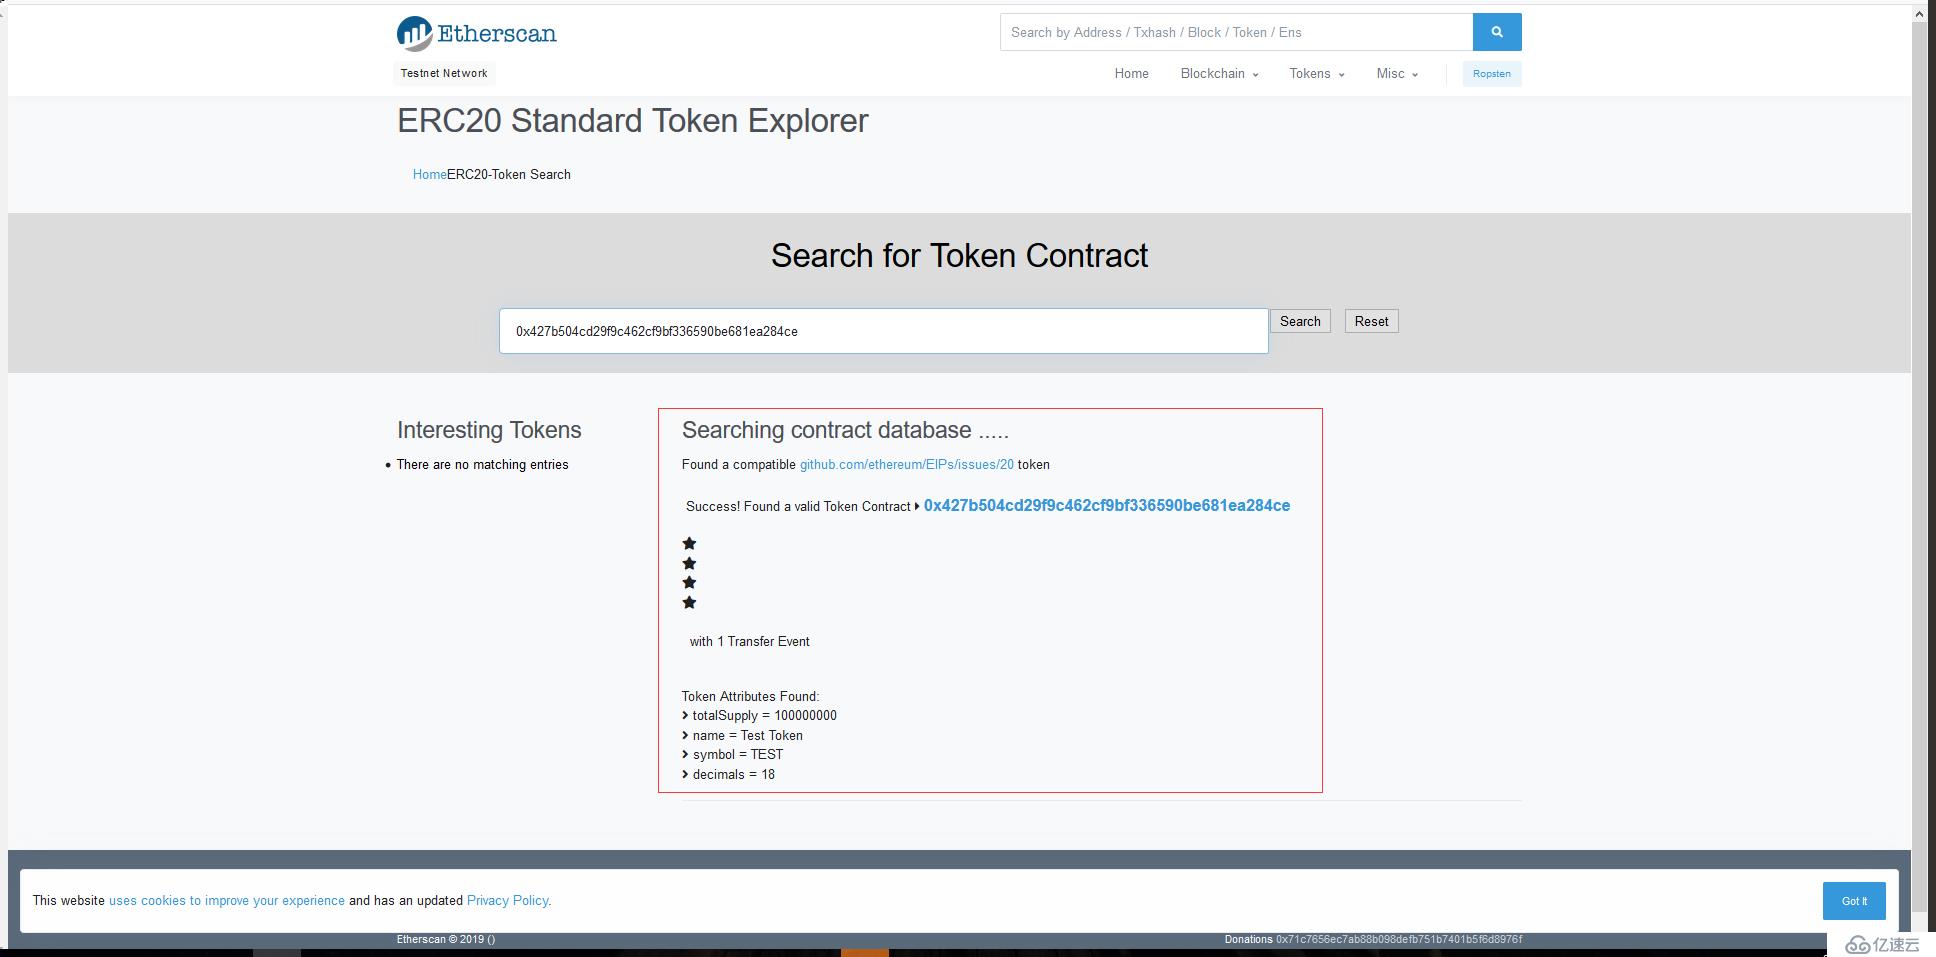Click the second star icon in results
The width and height of the screenshot is (1936, 957).
coord(689,564)
